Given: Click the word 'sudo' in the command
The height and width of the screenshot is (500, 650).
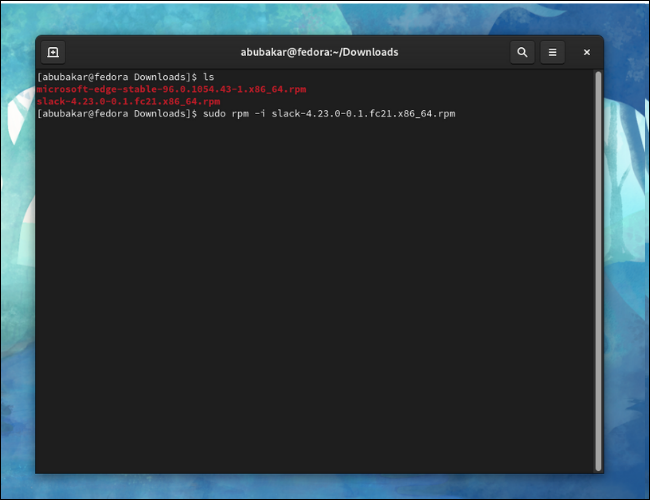Looking at the screenshot, I should (x=213, y=114).
